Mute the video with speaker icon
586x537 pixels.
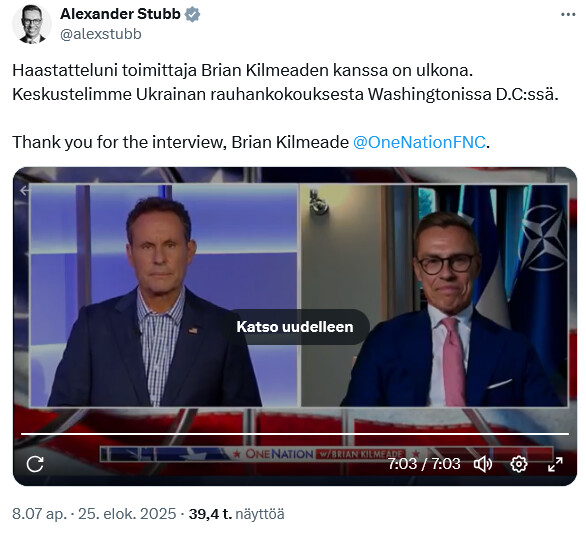pyautogui.click(x=482, y=464)
